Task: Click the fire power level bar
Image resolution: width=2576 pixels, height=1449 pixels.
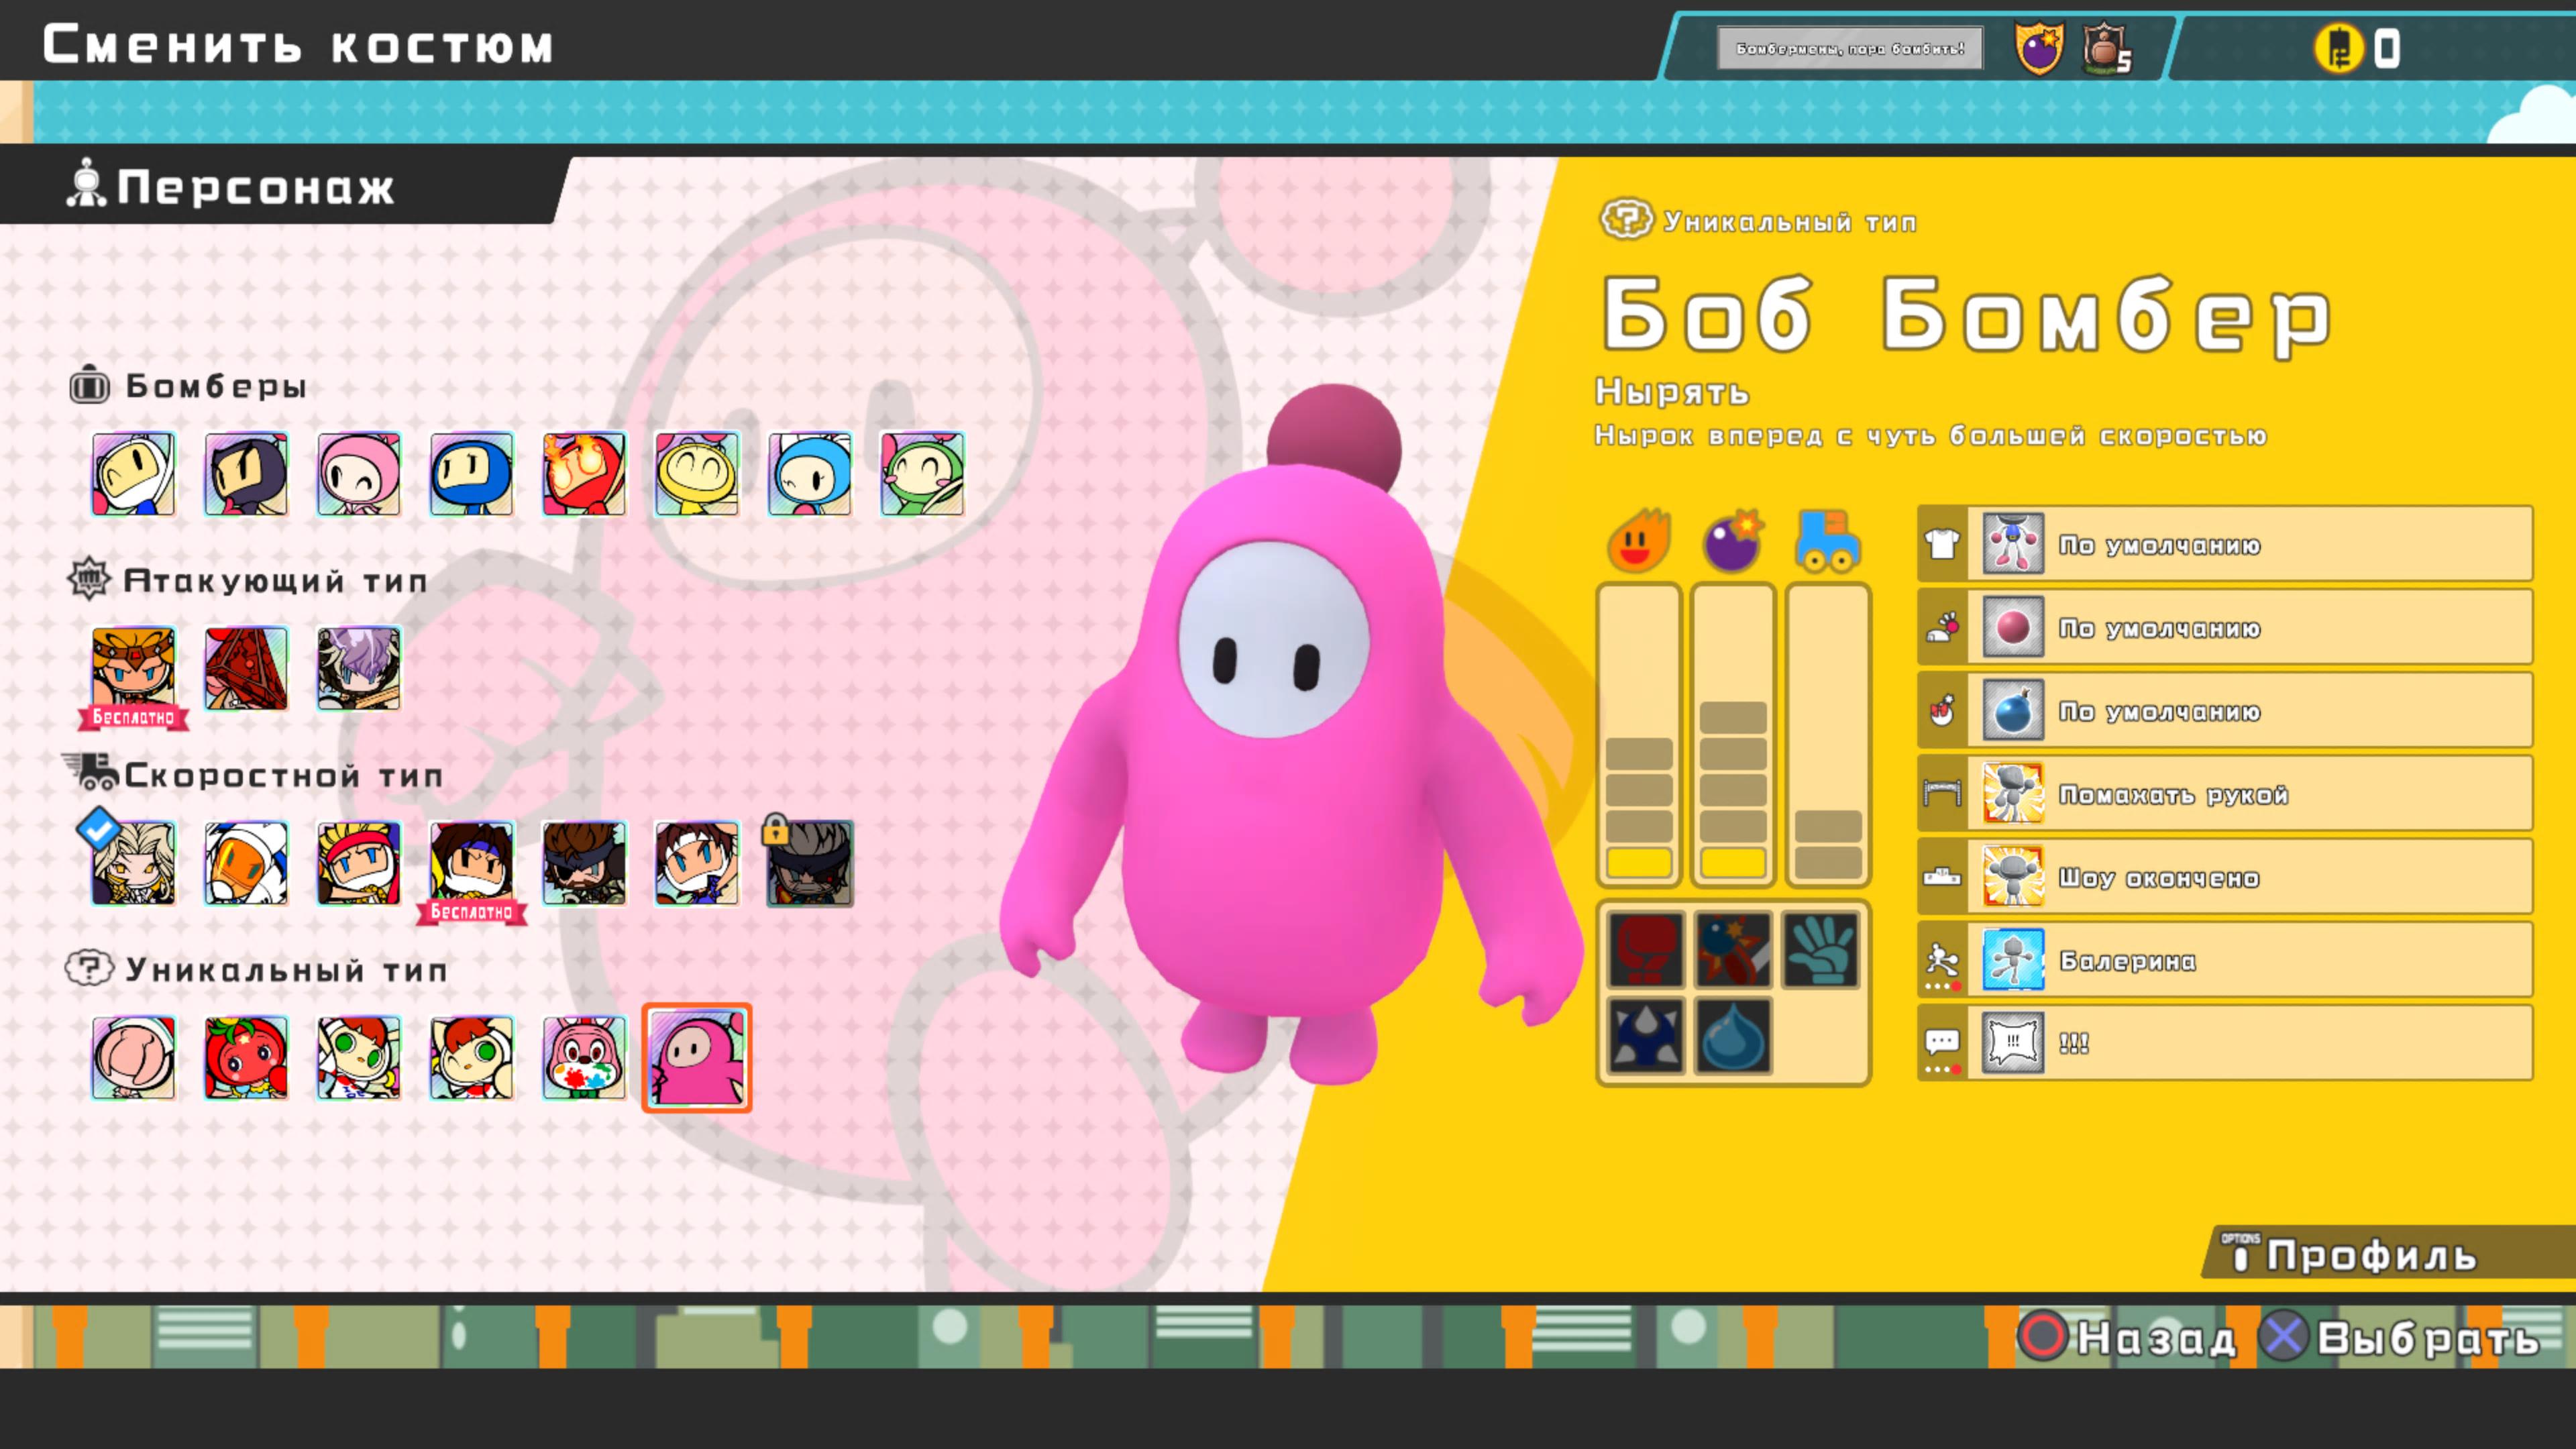Action: click(x=1638, y=735)
